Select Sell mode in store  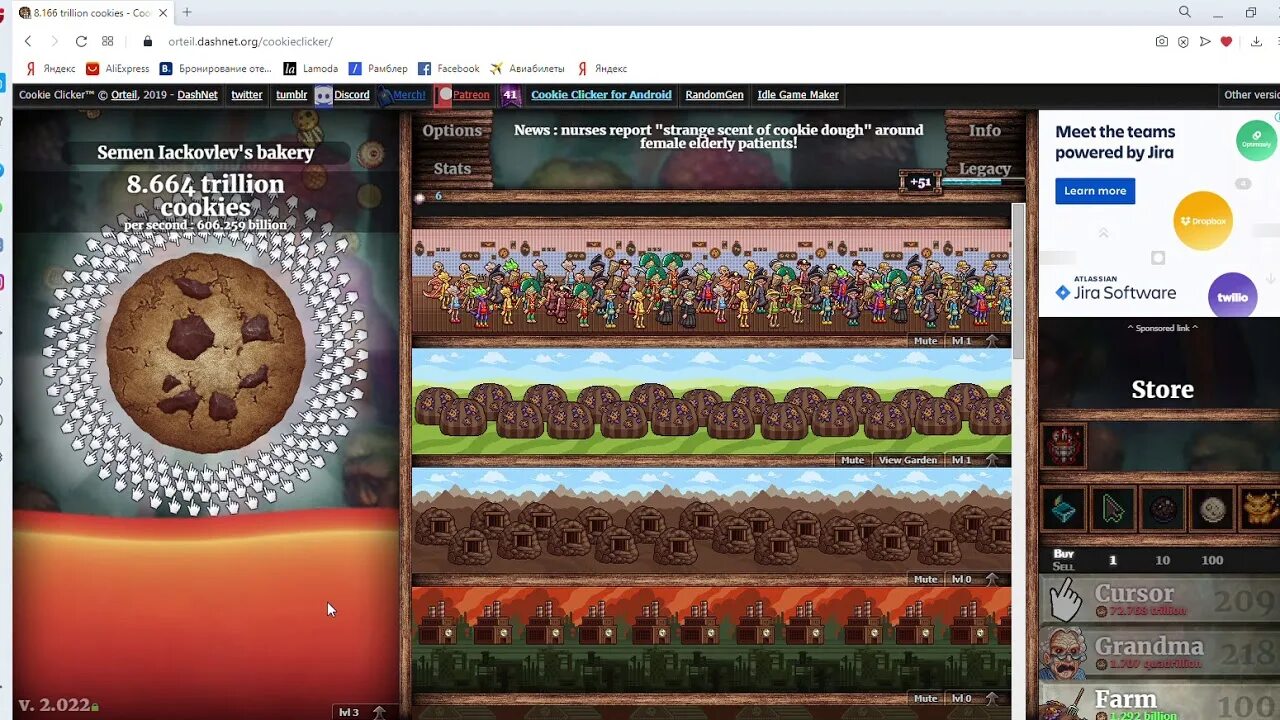1064,566
